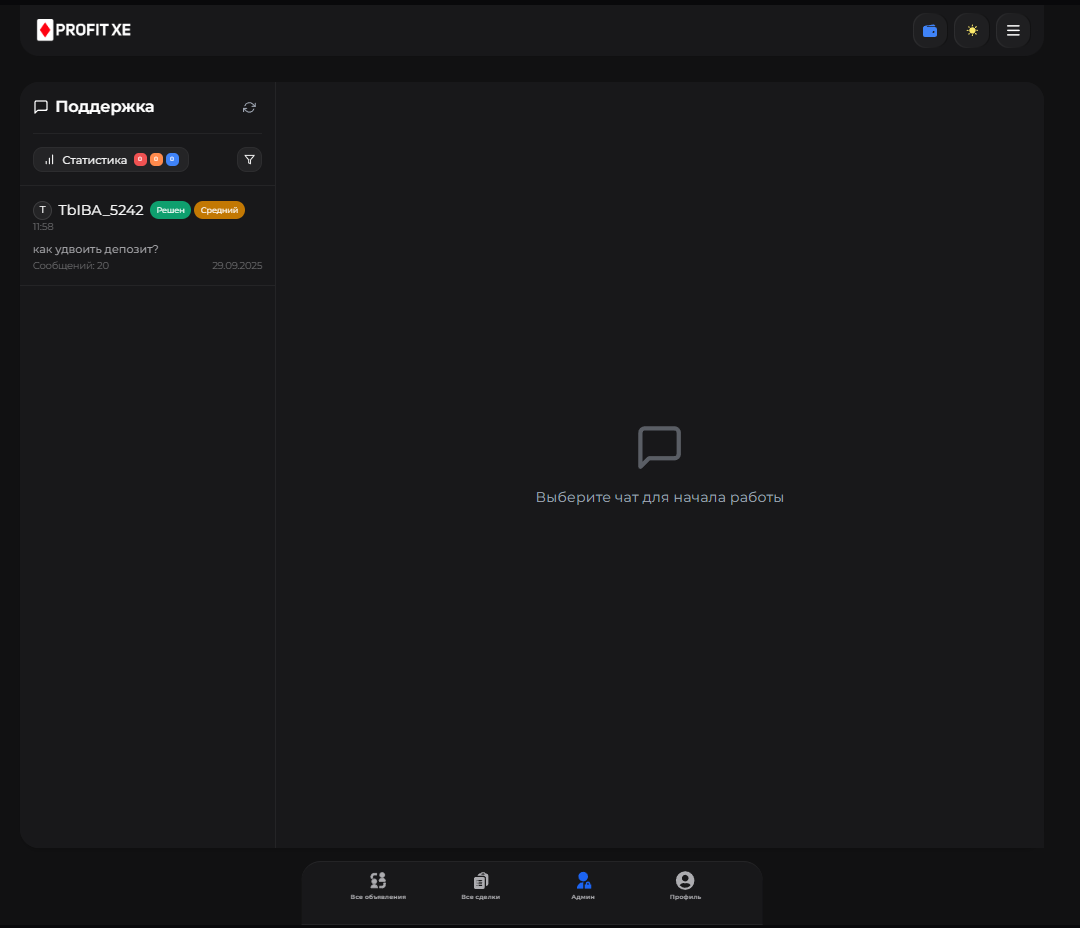Viewport: 1080px width, 928px height.
Task: Open the Админ section
Action: (583, 886)
